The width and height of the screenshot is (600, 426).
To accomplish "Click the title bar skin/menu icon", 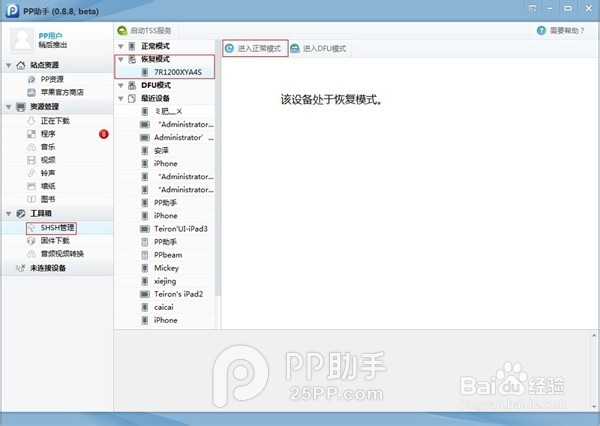I will pos(532,8).
